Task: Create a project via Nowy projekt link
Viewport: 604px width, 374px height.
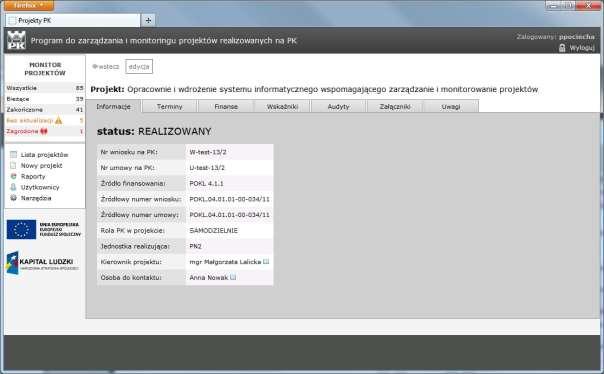Action: point(41,165)
